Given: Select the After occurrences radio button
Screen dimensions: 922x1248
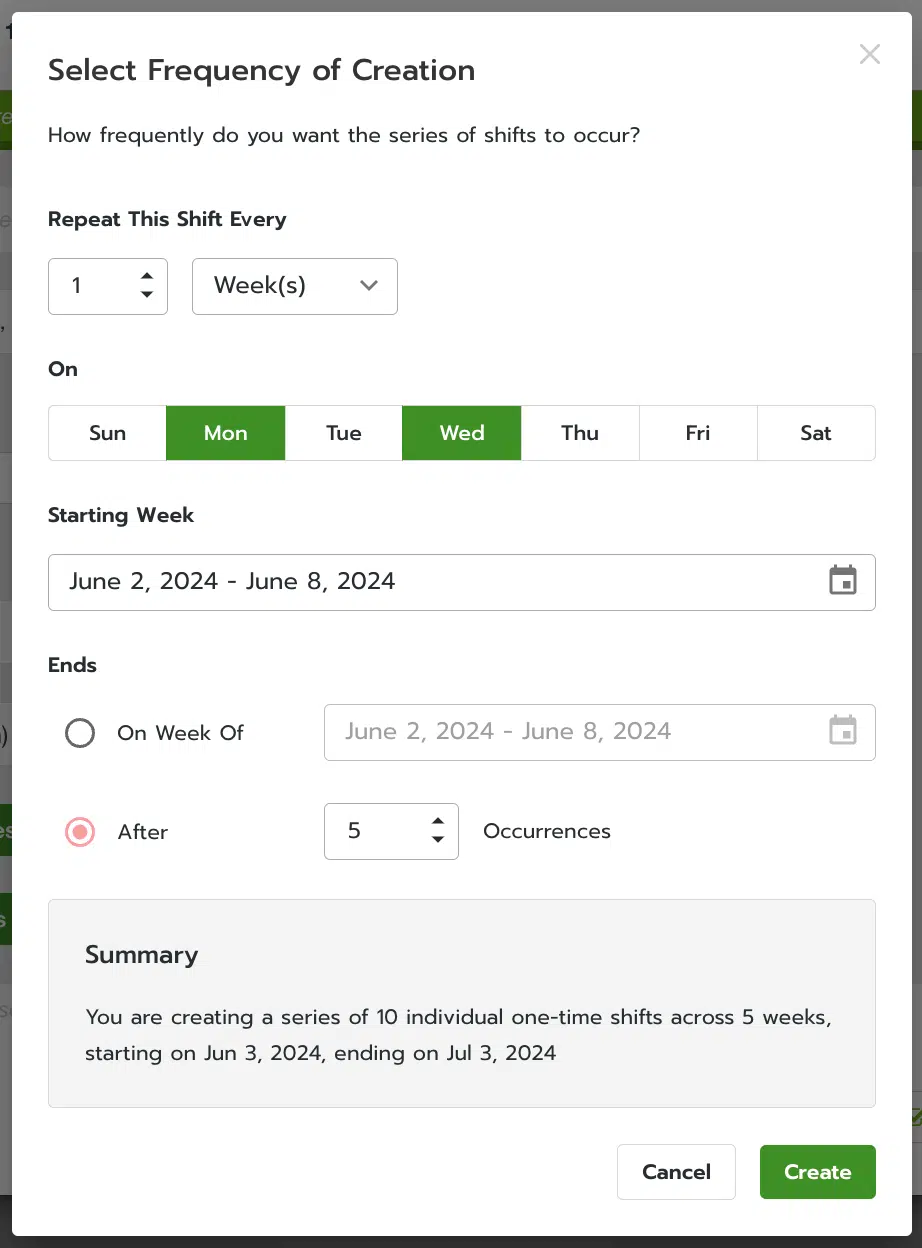Looking at the screenshot, I should point(80,832).
